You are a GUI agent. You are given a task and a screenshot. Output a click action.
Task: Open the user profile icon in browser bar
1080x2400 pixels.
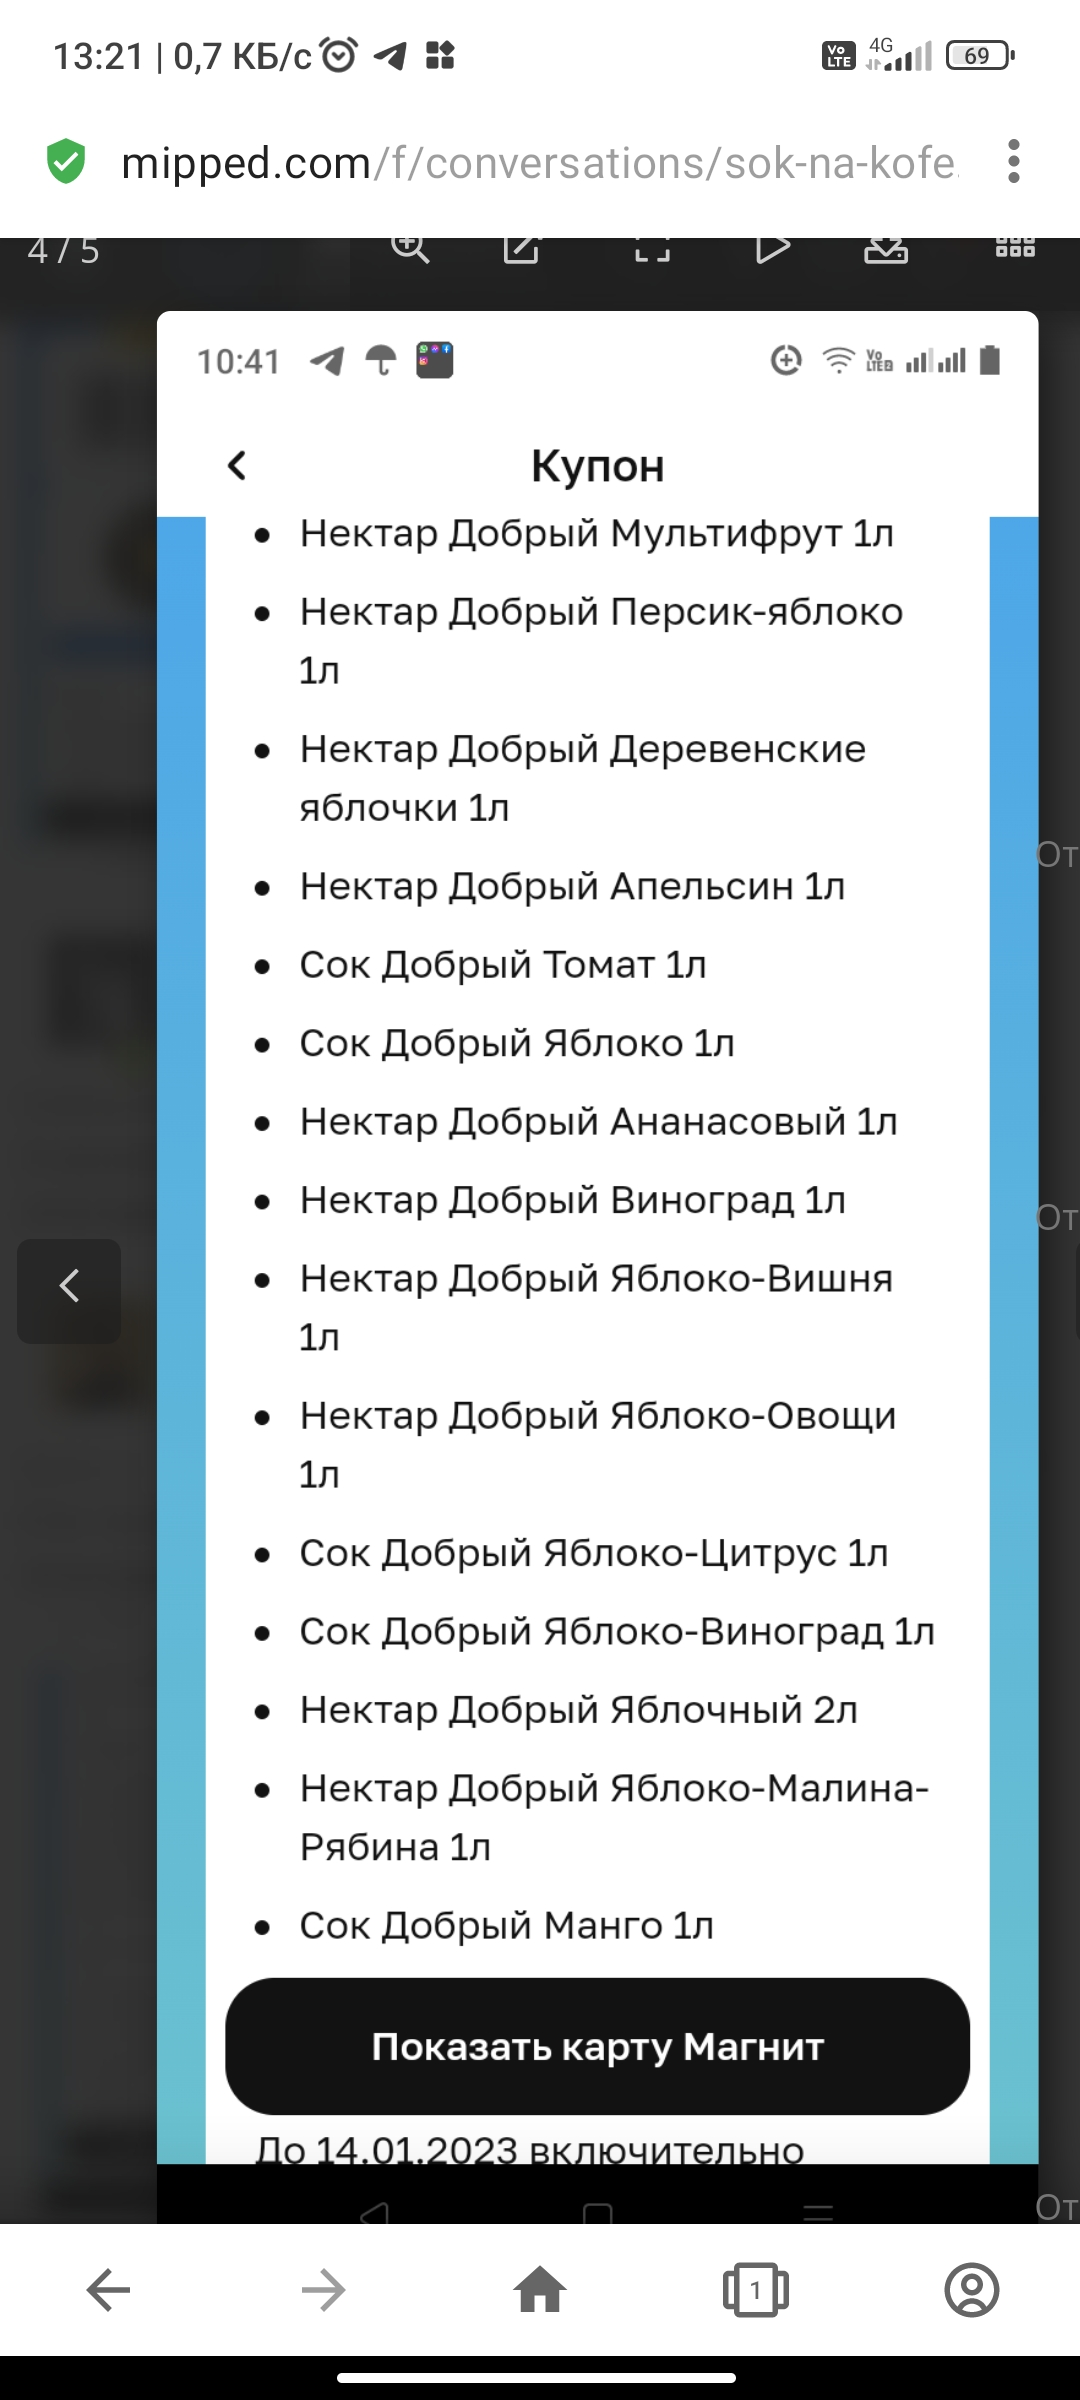pyautogui.click(x=972, y=2290)
